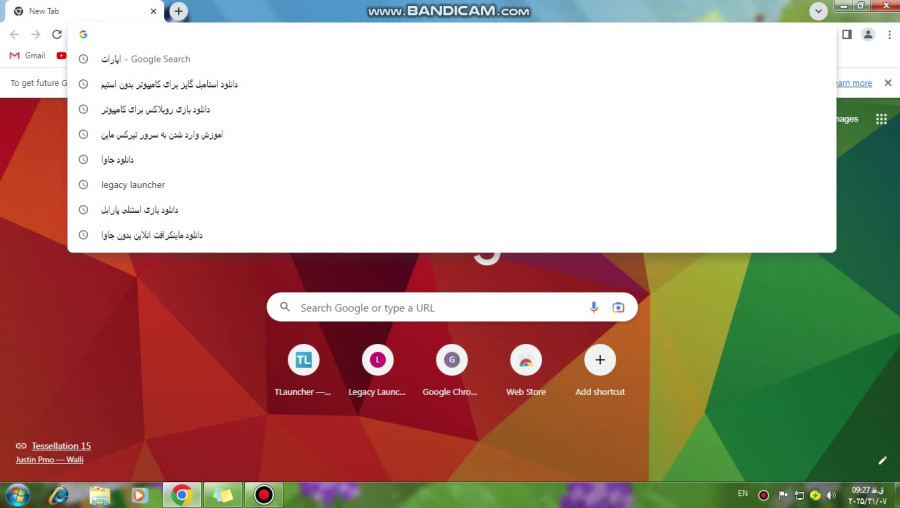Click the customize page pencil icon

[x=882, y=460]
